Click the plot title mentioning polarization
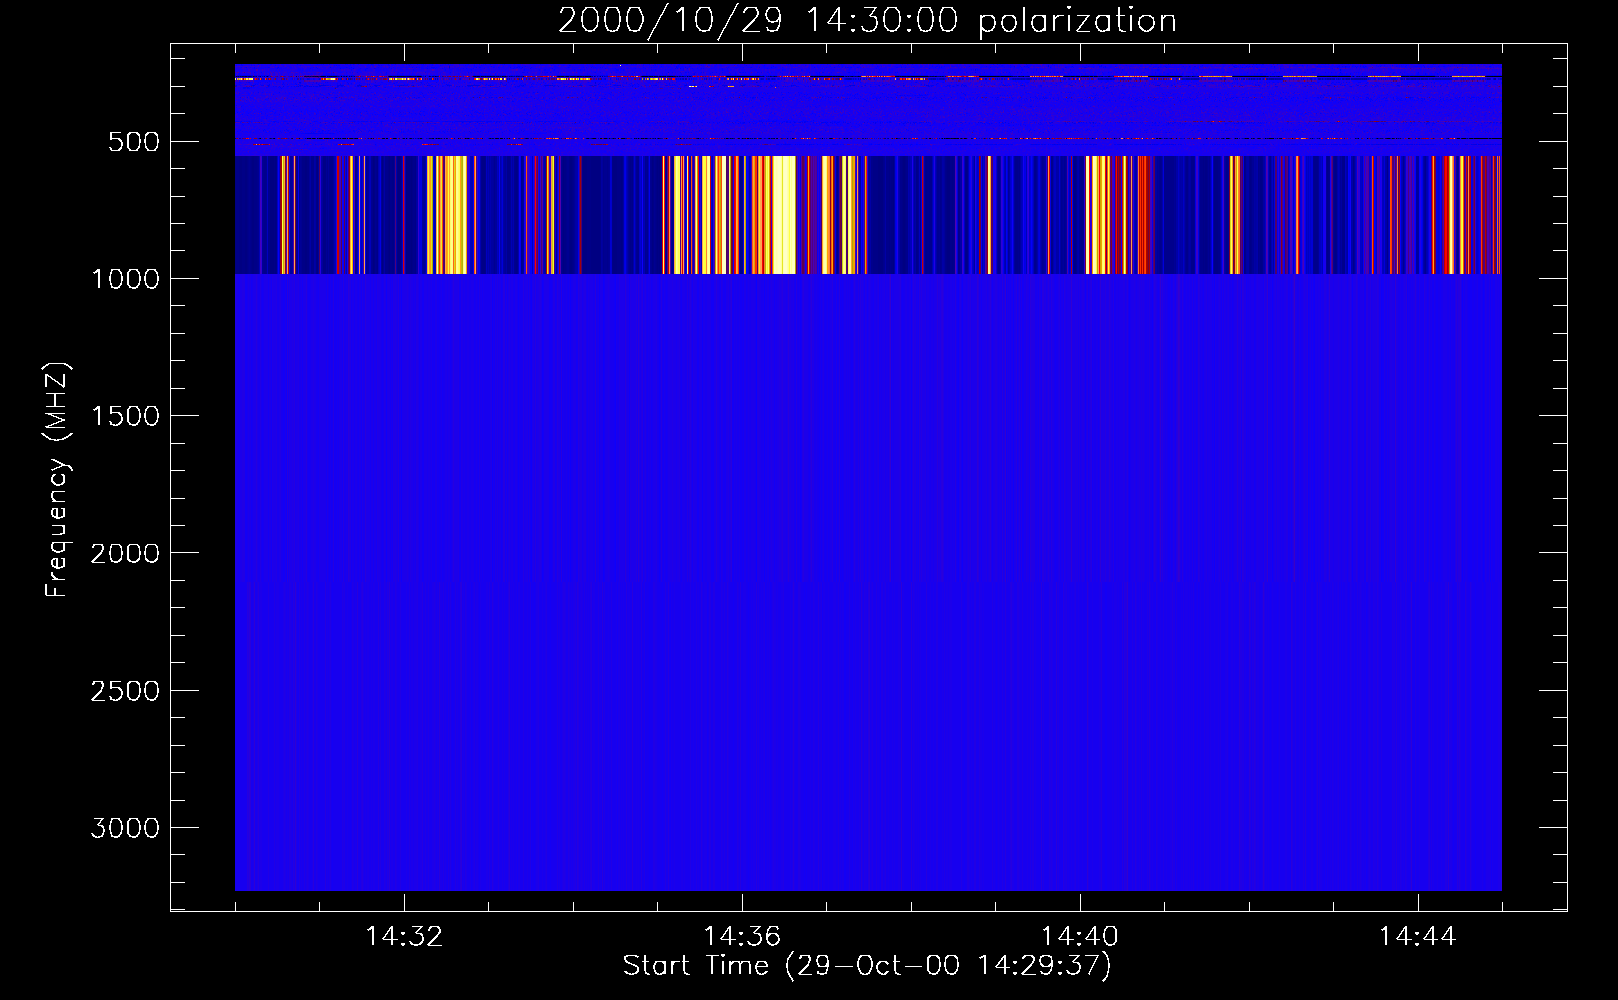 click(x=867, y=21)
